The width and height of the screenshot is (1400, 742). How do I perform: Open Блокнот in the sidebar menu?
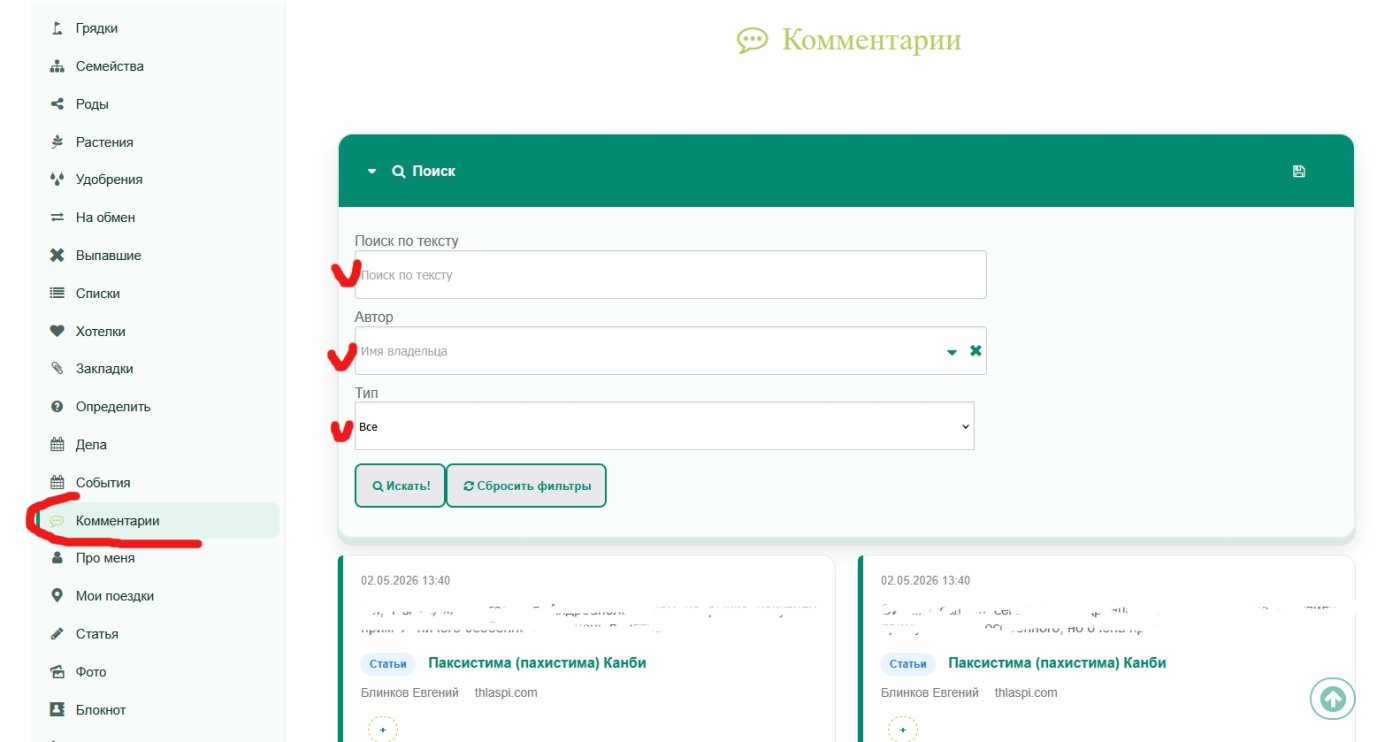[101, 710]
